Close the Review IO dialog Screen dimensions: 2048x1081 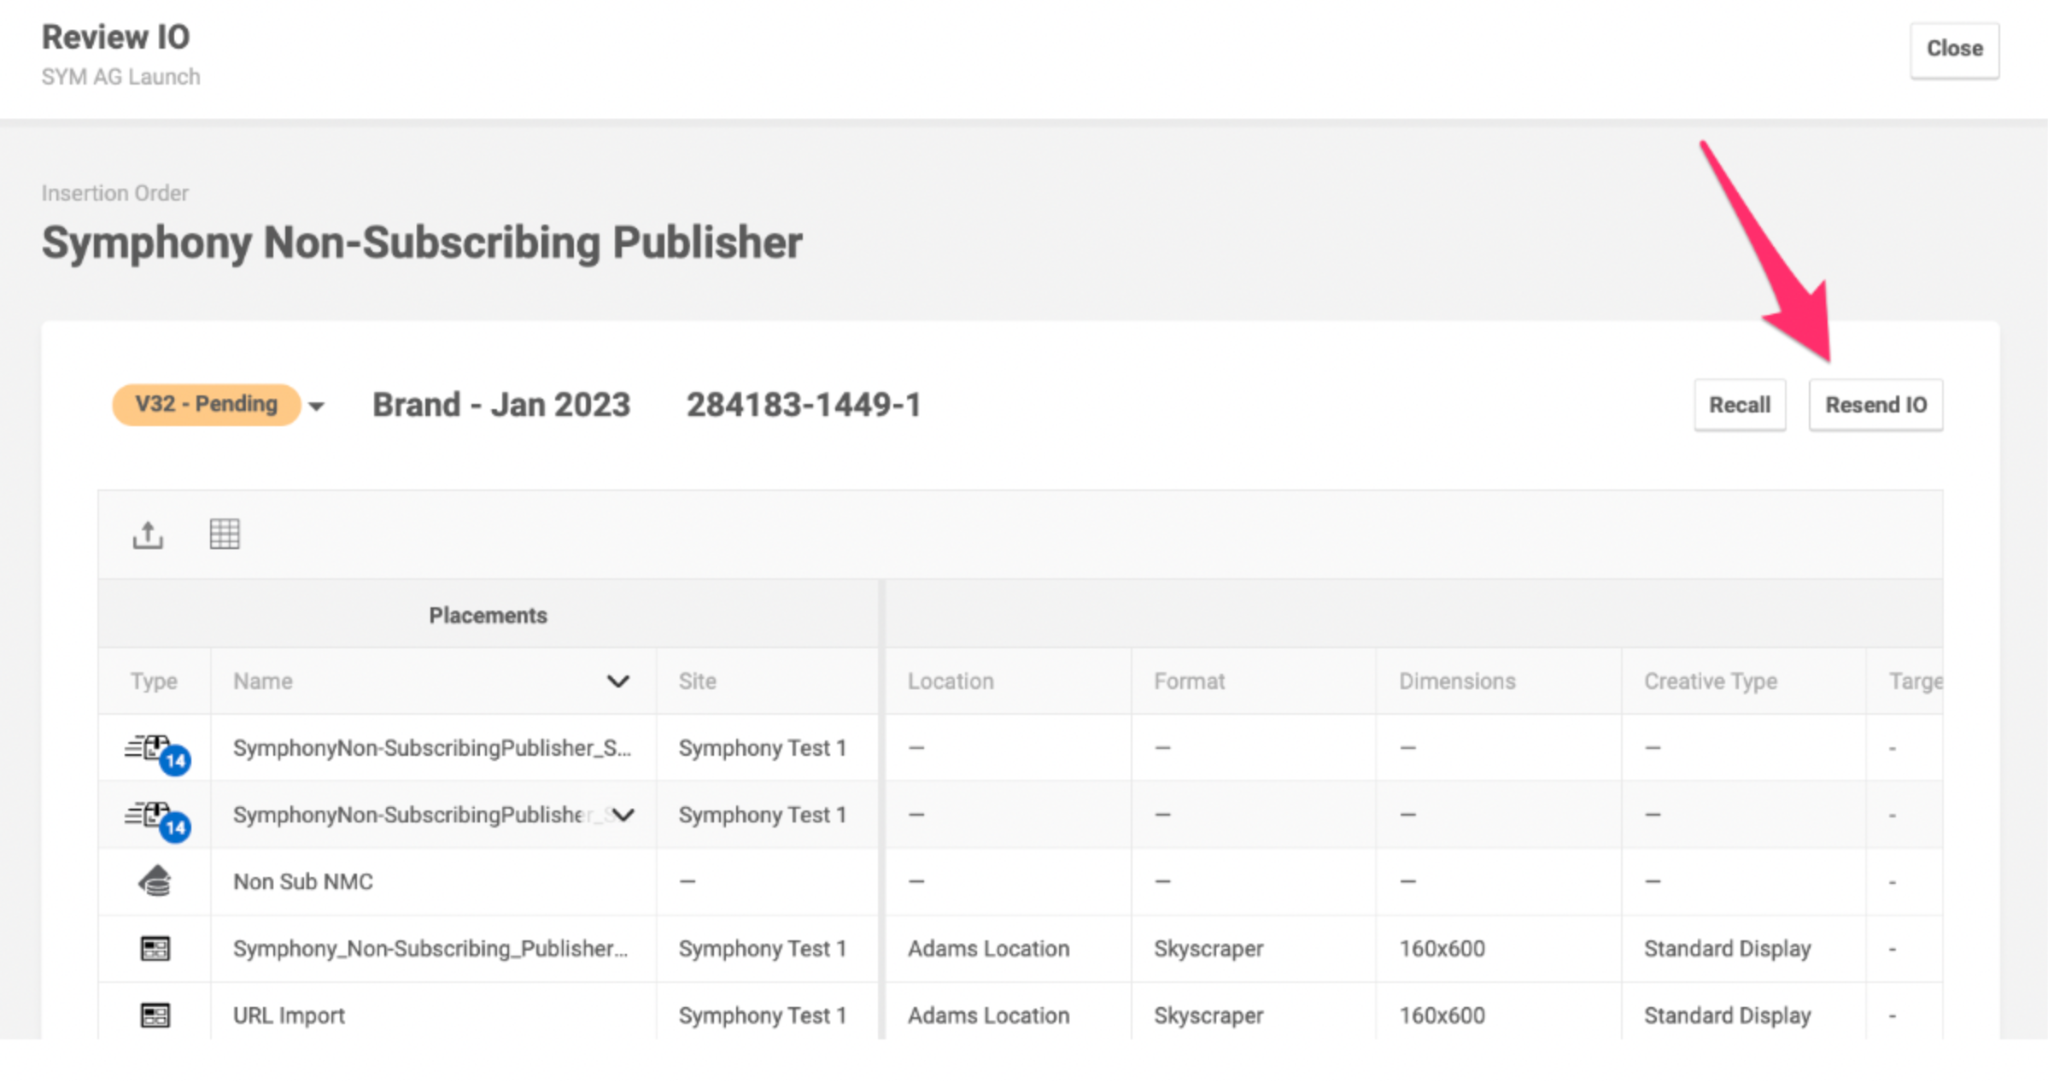pos(1953,49)
